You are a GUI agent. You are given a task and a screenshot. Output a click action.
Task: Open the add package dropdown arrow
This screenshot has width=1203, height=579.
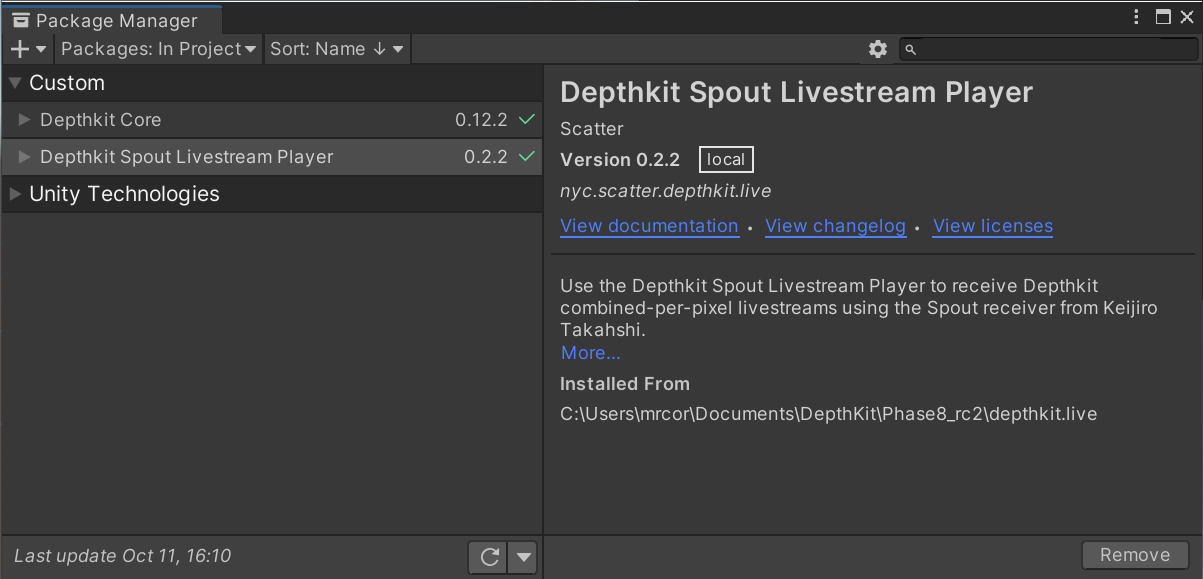pos(41,49)
